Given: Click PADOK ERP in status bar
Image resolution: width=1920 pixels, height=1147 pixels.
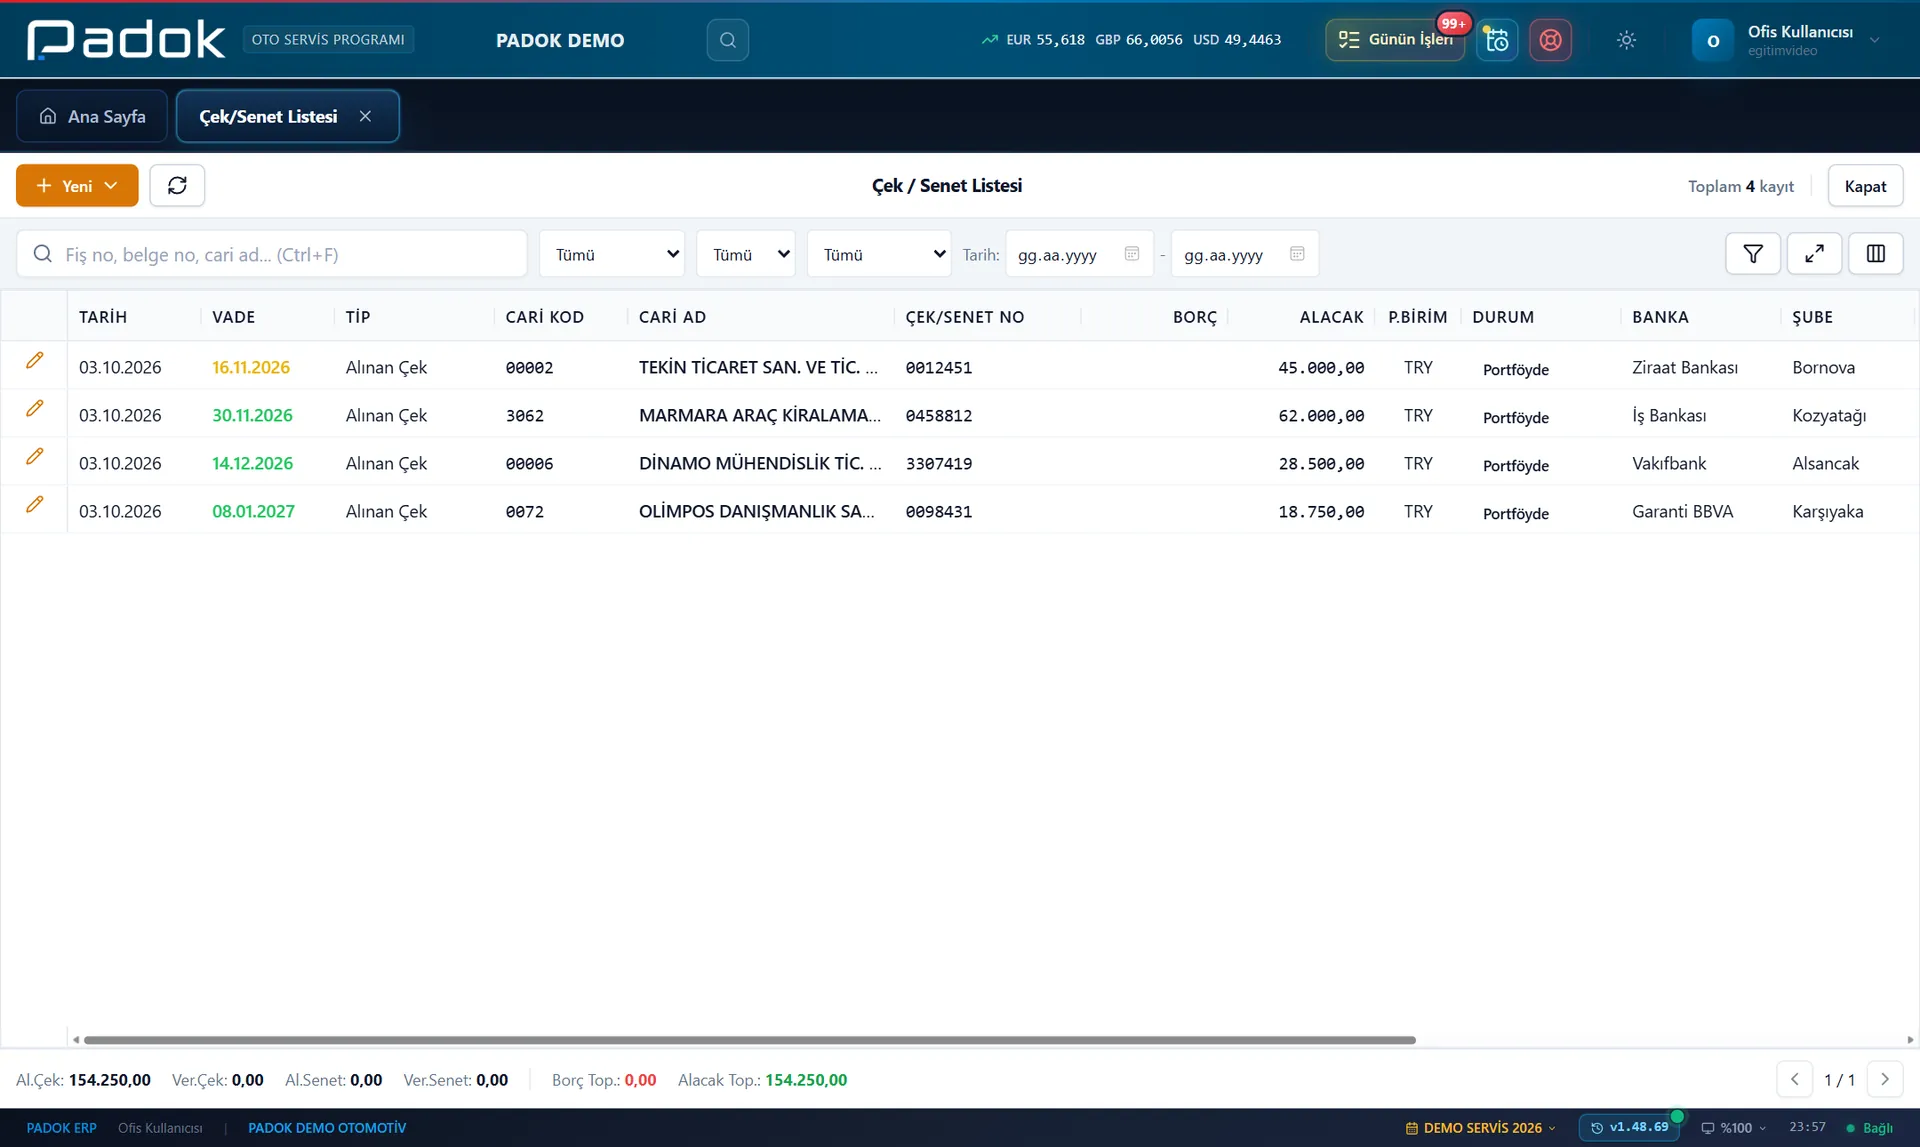Looking at the screenshot, I should 61,1128.
